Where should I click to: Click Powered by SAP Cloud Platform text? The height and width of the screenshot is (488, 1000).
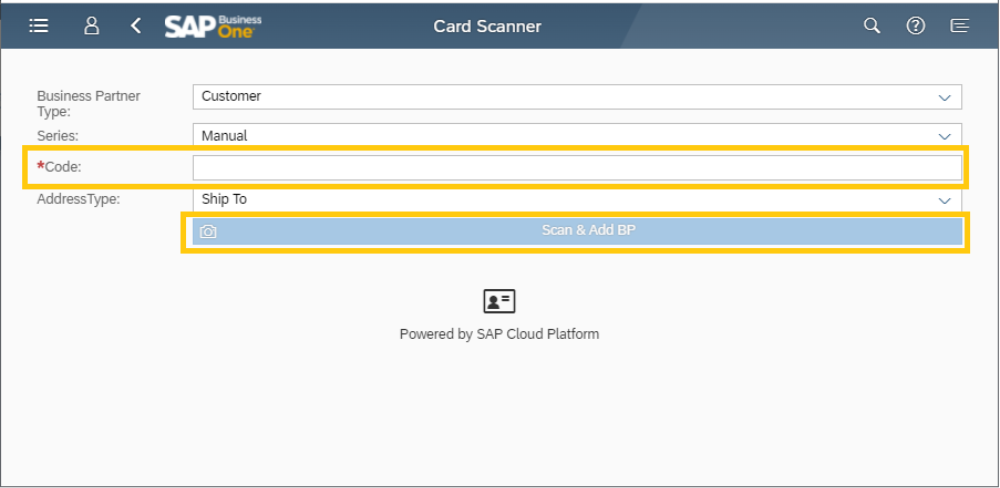click(x=499, y=334)
